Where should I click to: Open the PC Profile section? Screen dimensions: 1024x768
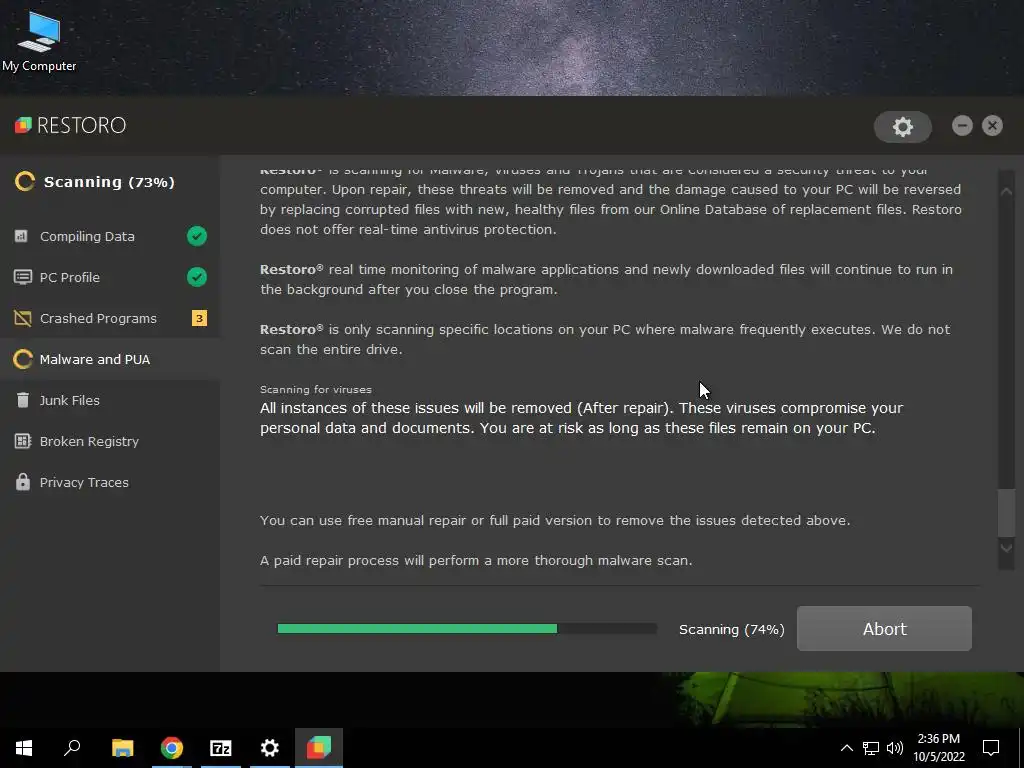(x=110, y=277)
